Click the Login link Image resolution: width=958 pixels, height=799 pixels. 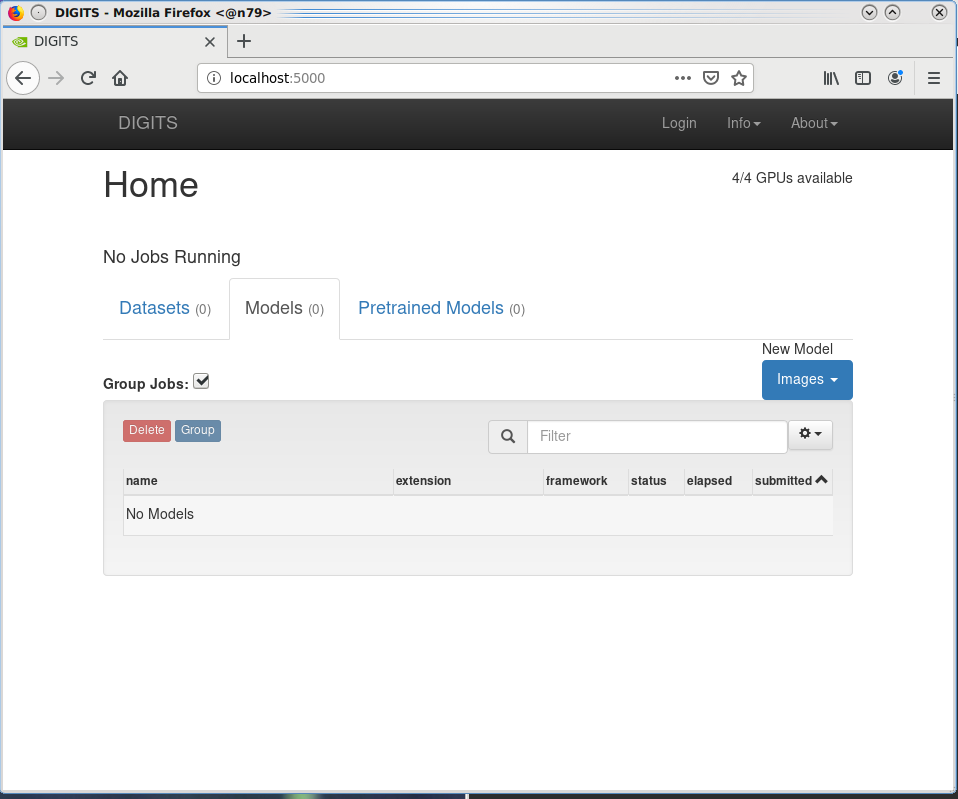point(679,123)
